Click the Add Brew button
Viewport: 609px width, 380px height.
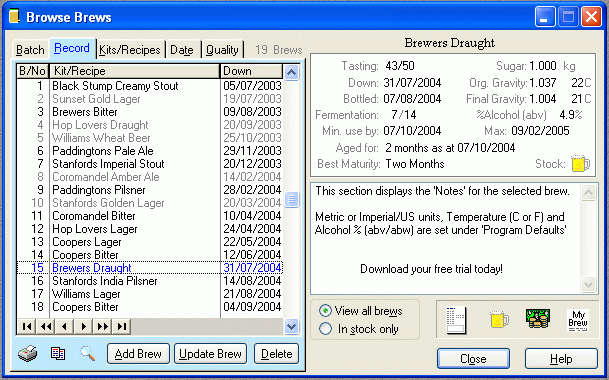tap(138, 354)
